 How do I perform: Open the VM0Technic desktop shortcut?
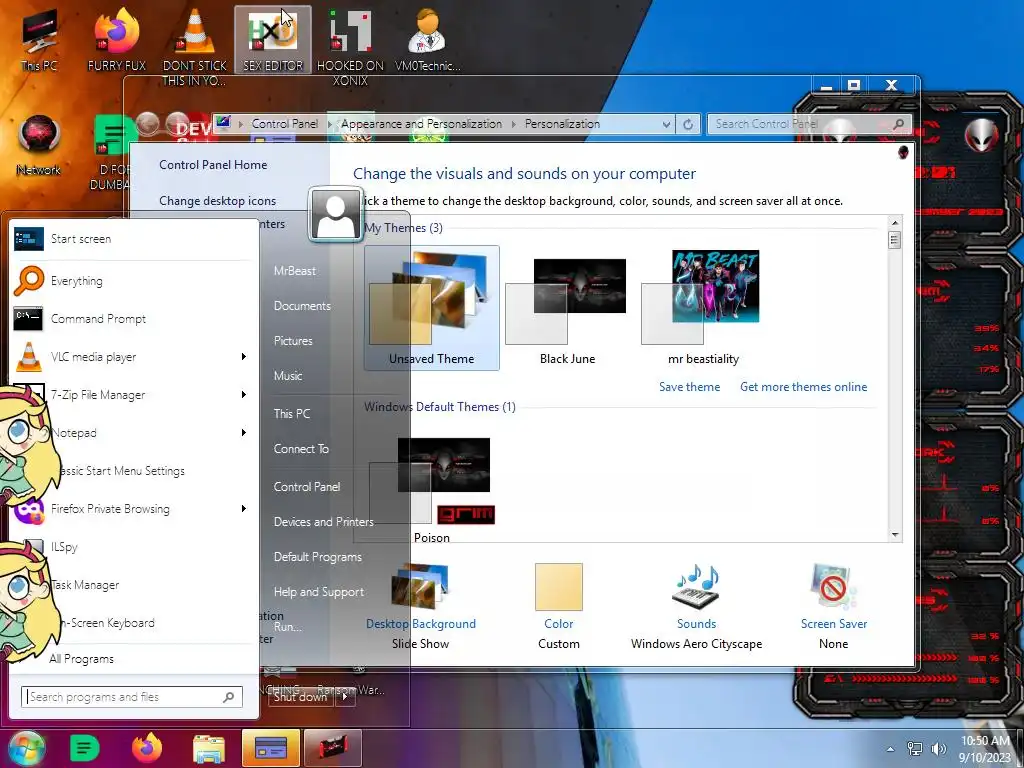click(x=427, y=40)
